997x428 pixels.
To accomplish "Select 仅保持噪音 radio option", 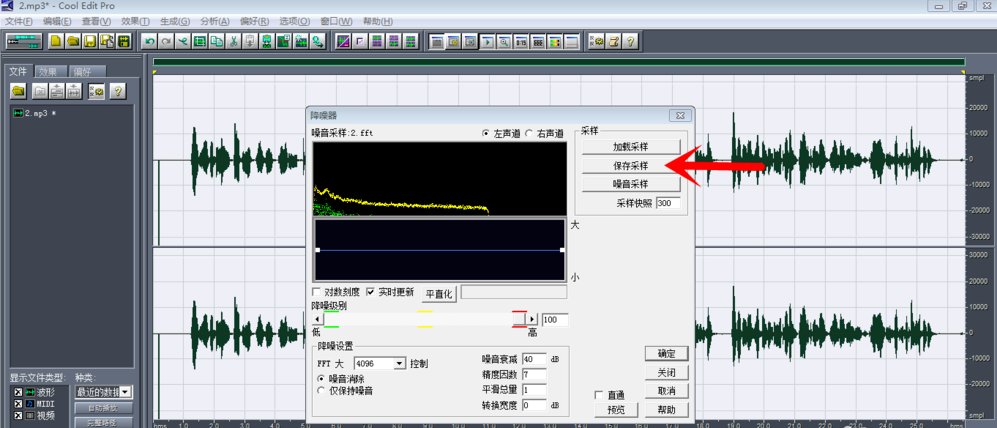I will click(x=321, y=390).
